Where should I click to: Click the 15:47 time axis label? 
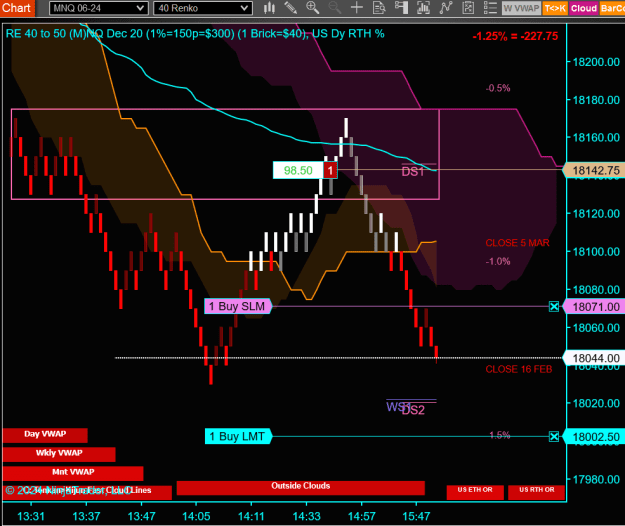point(416,516)
